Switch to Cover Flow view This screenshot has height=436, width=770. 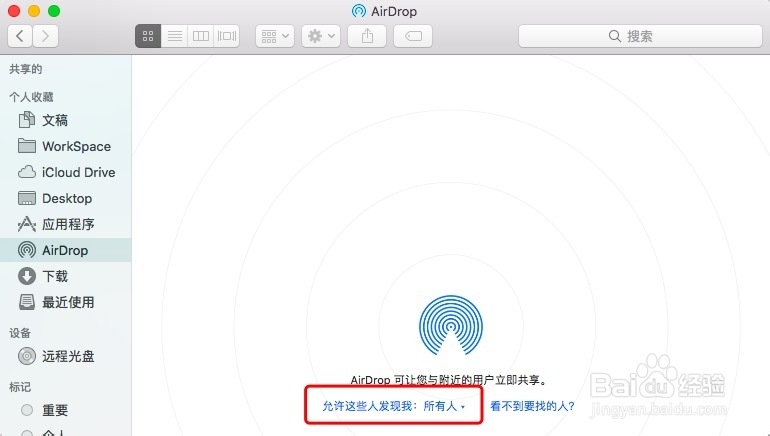point(226,36)
